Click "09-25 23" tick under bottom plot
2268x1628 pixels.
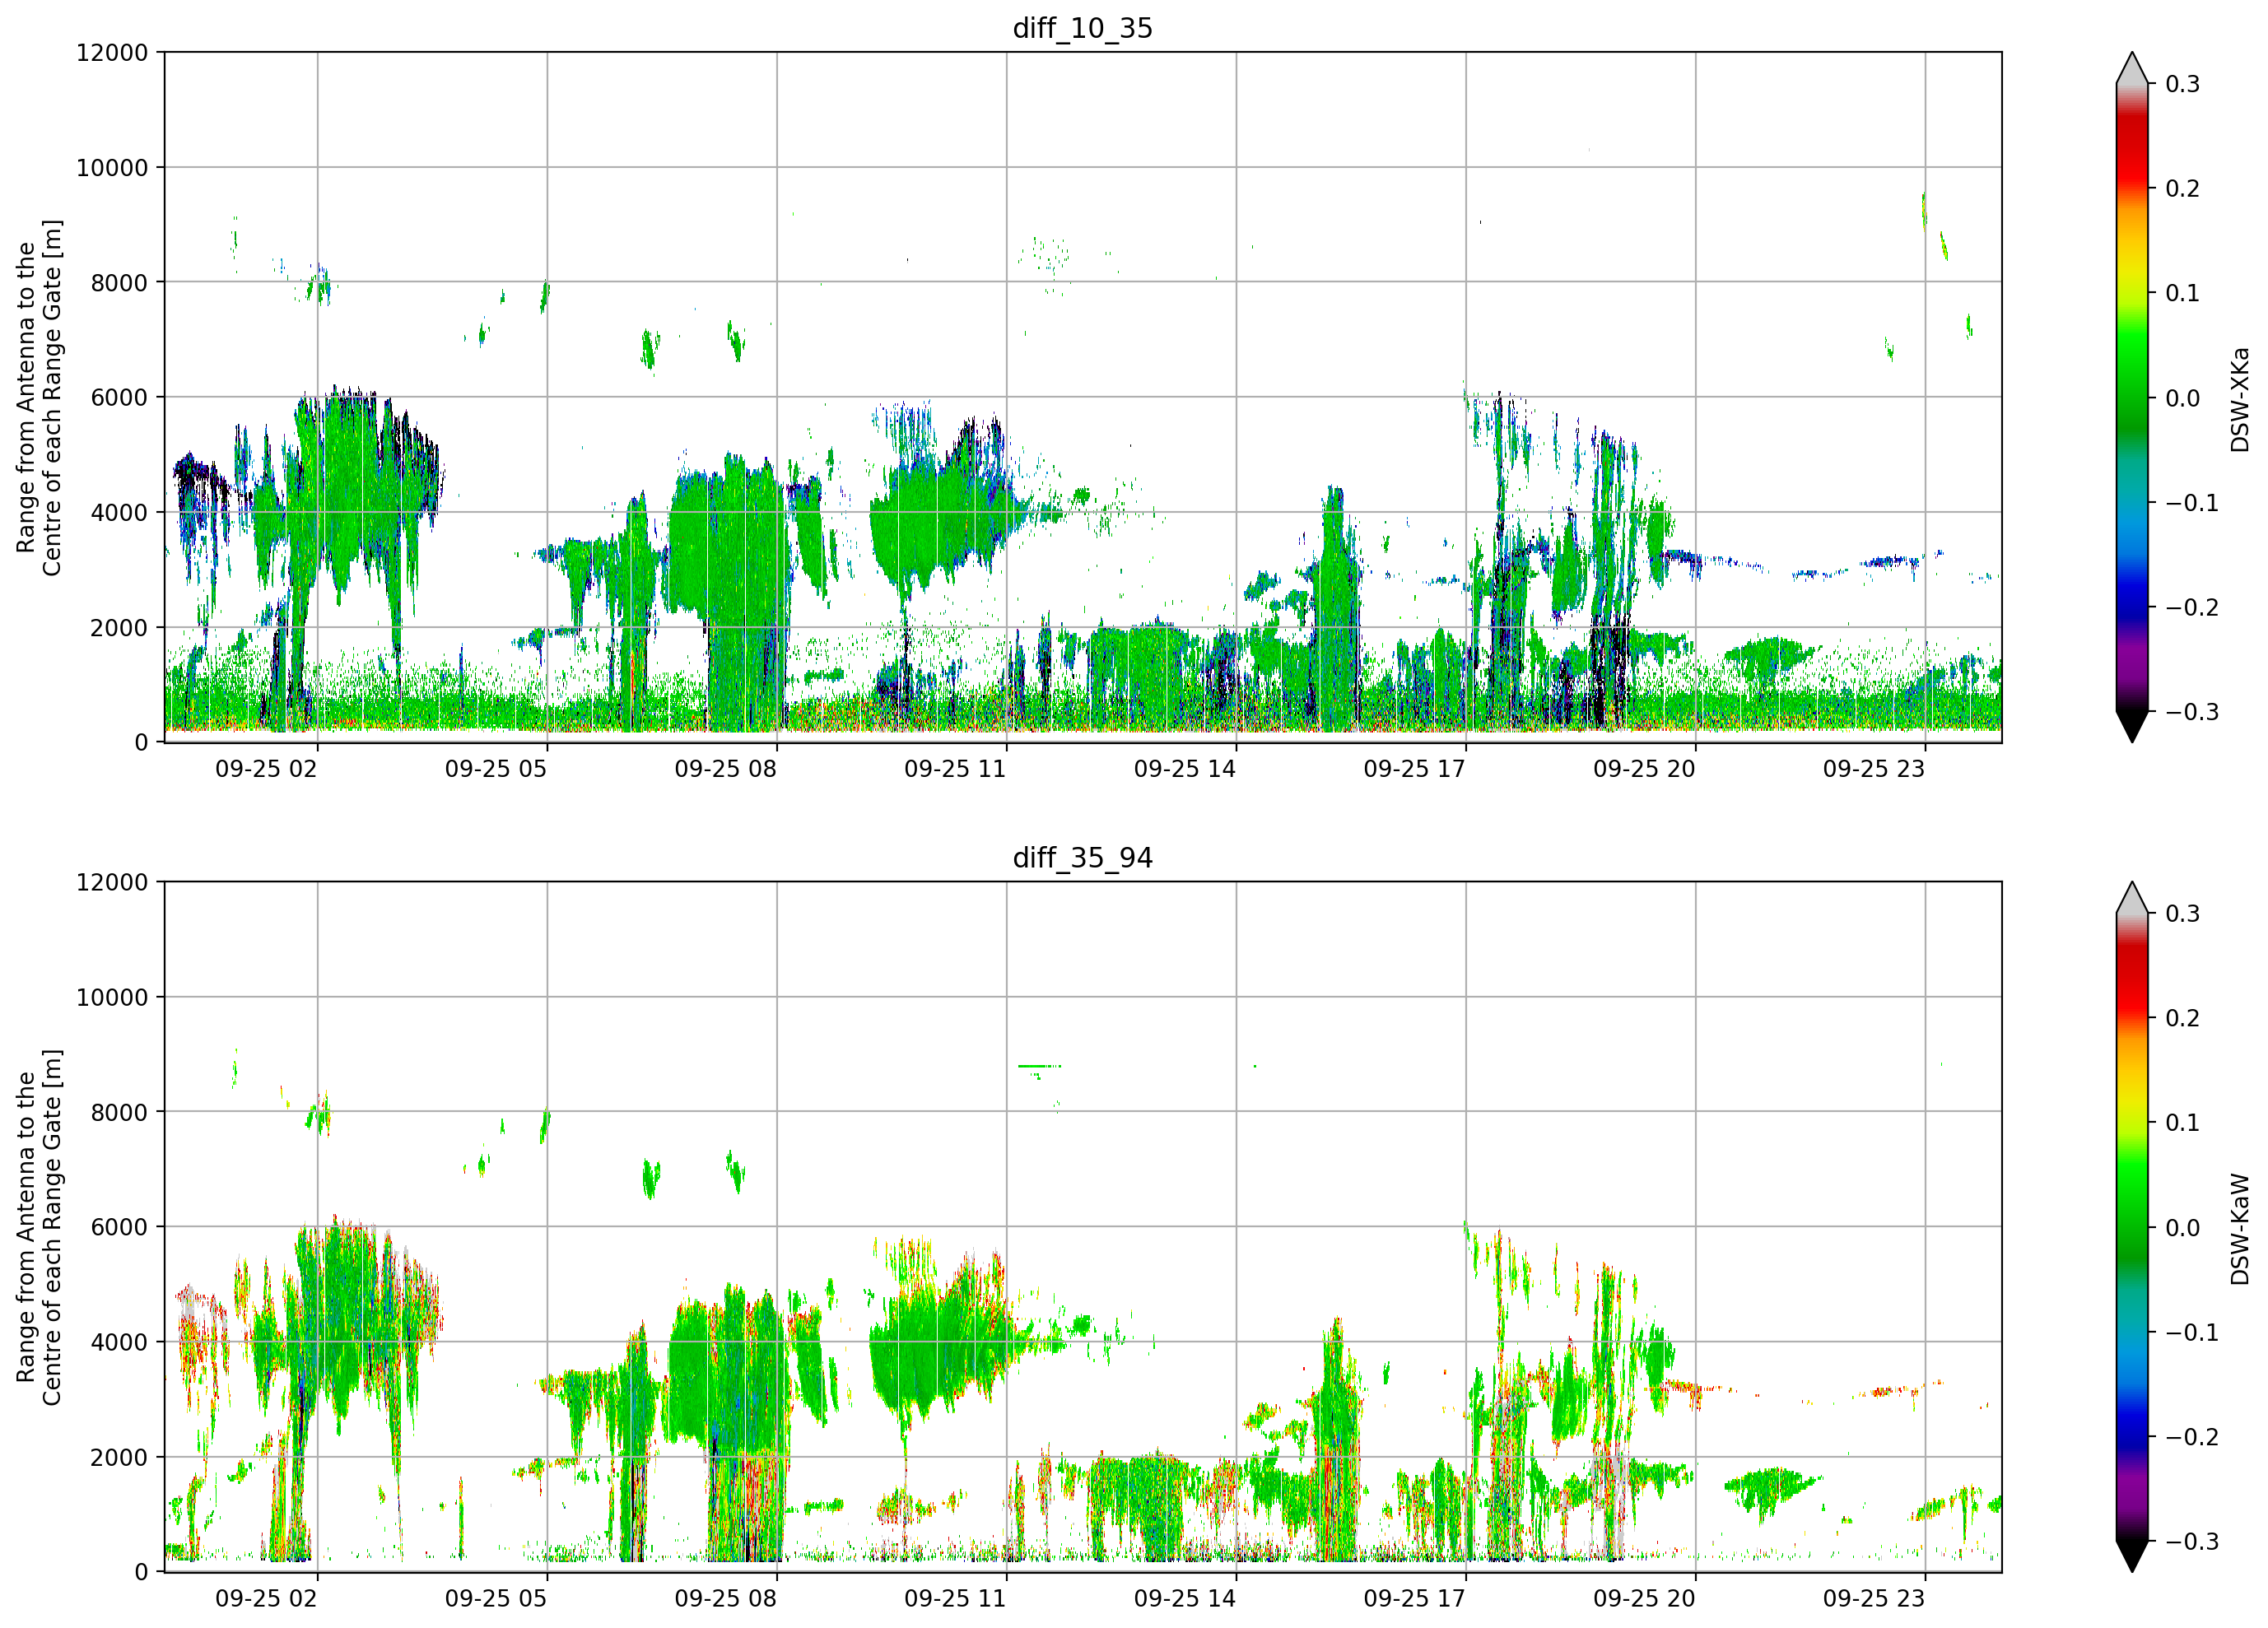click(x=1874, y=1599)
